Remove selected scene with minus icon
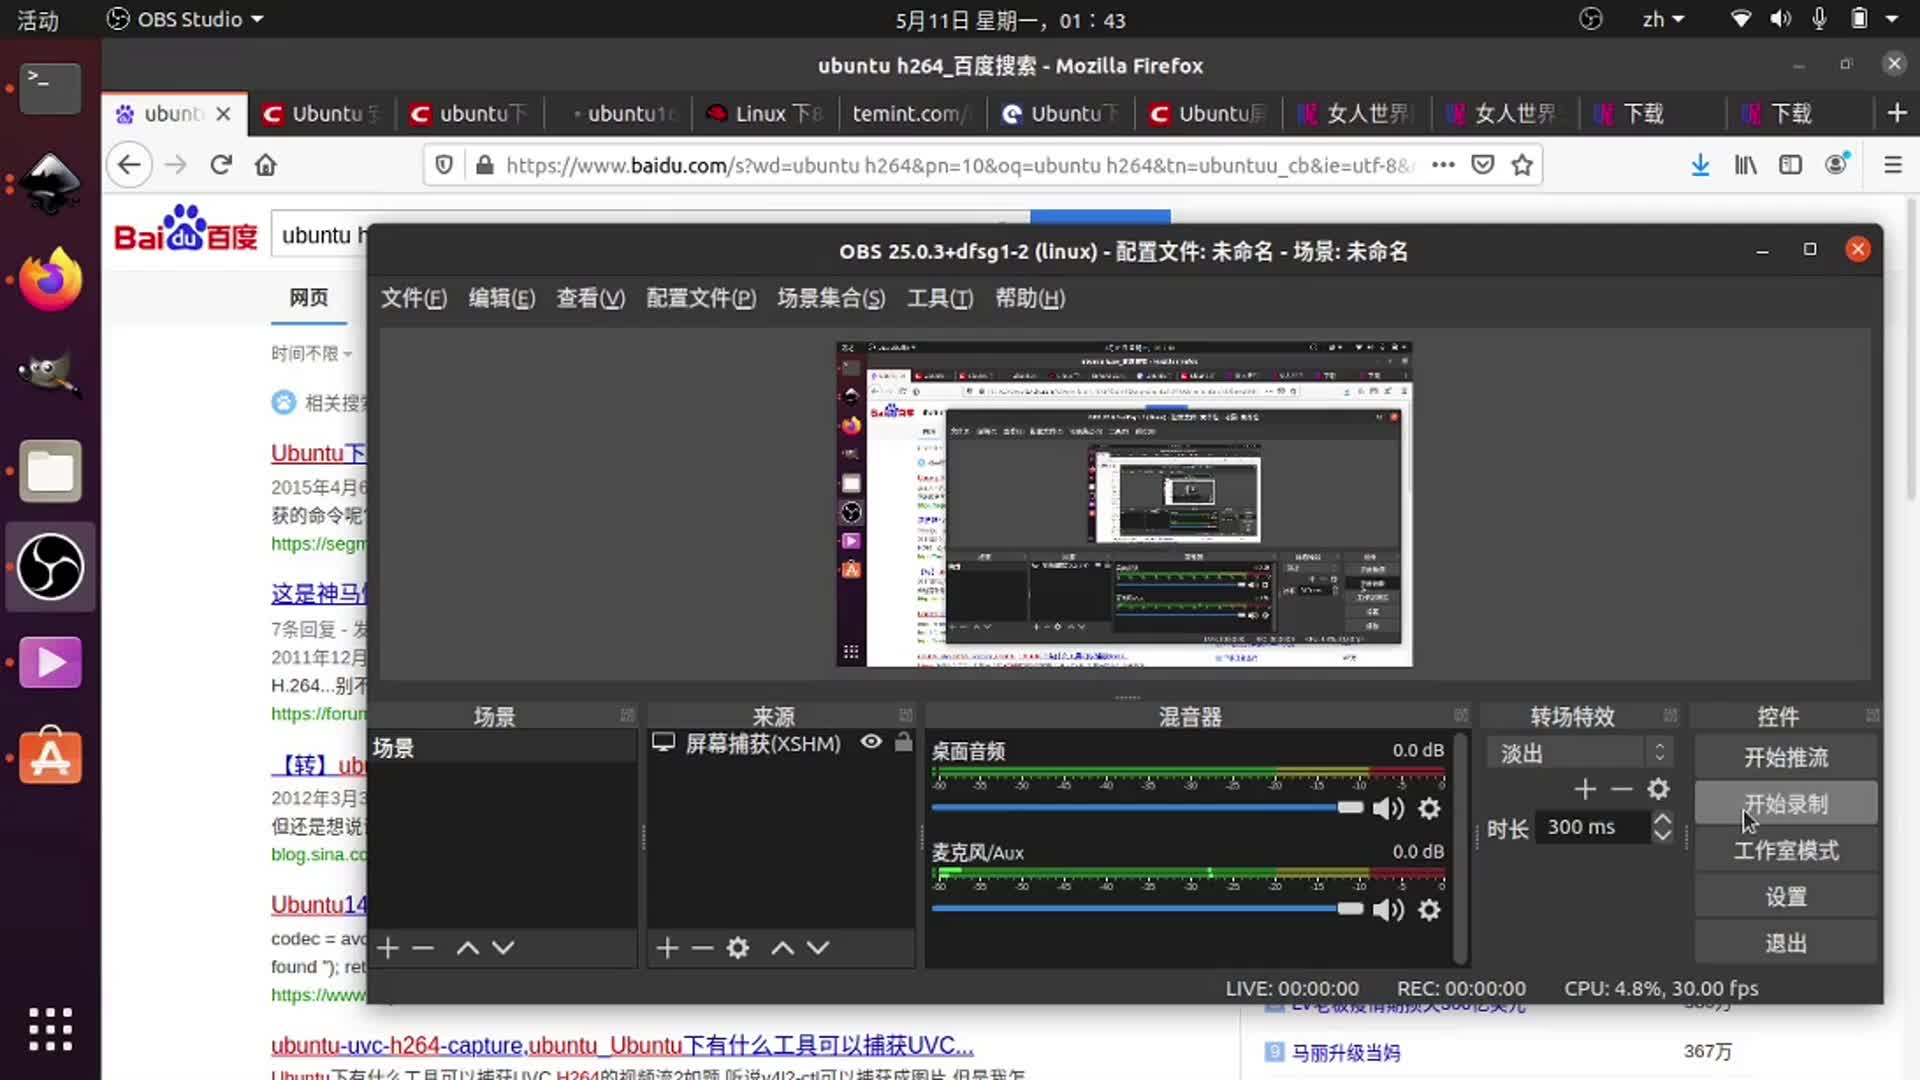 click(x=423, y=947)
